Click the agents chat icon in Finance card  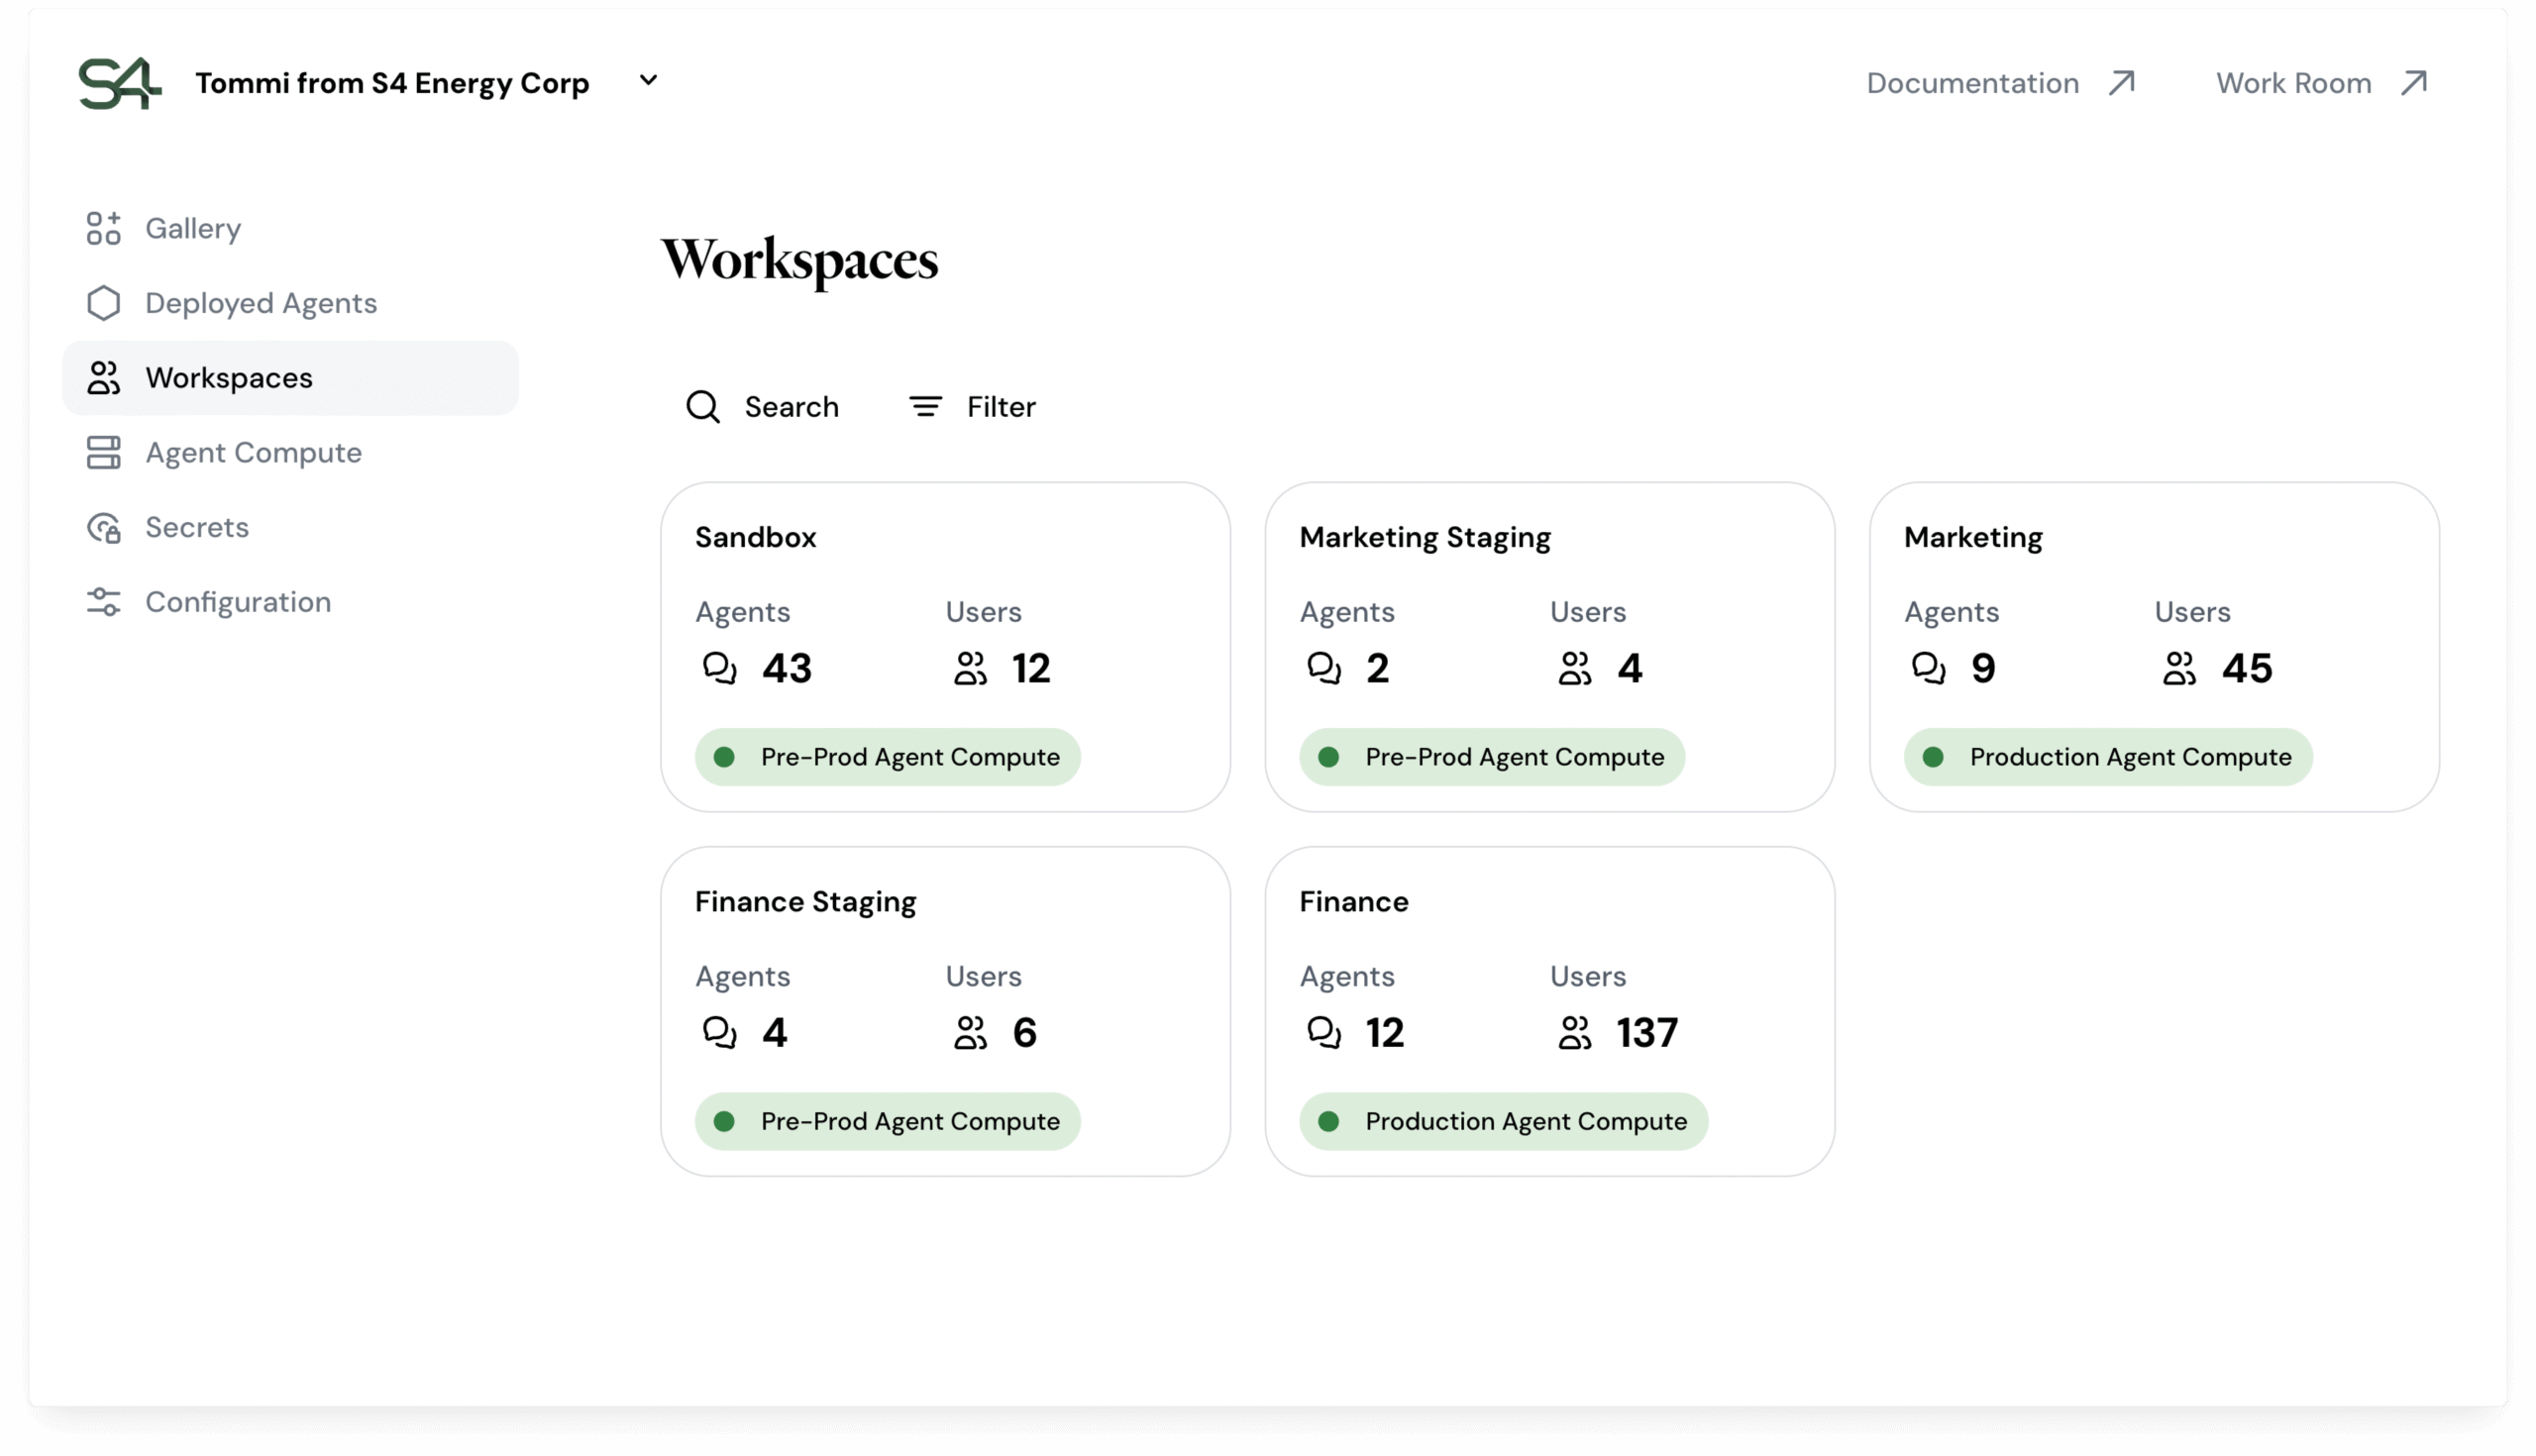point(1324,1031)
